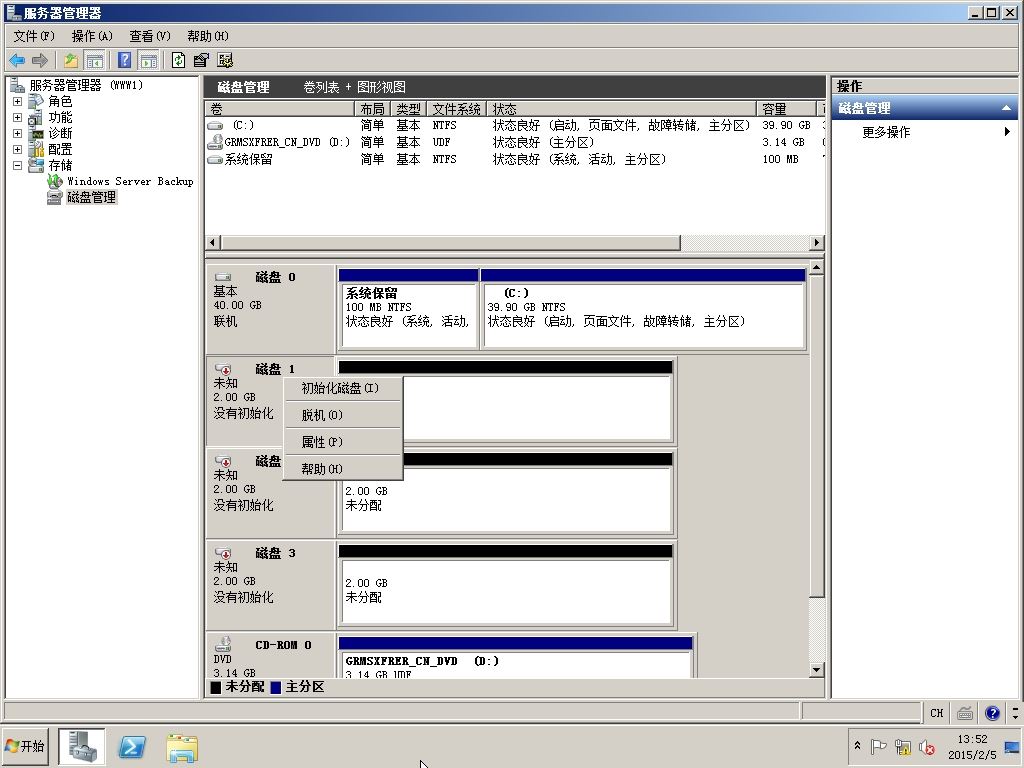Expand the 配置 tree node
This screenshot has height=768, width=1024.
pyautogui.click(x=18, y=150)
